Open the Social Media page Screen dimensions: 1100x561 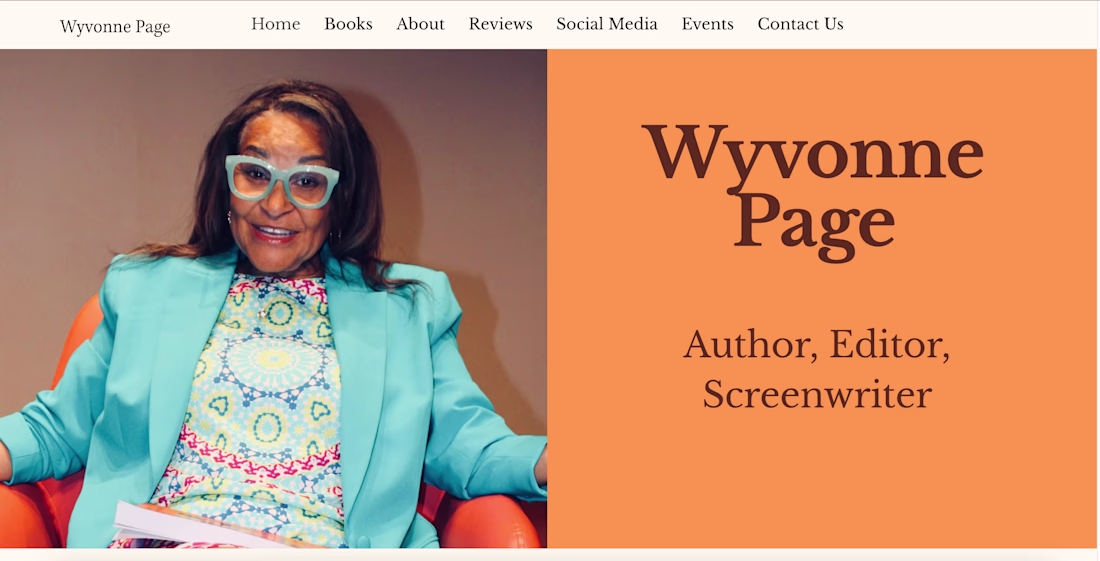(607, 25)
